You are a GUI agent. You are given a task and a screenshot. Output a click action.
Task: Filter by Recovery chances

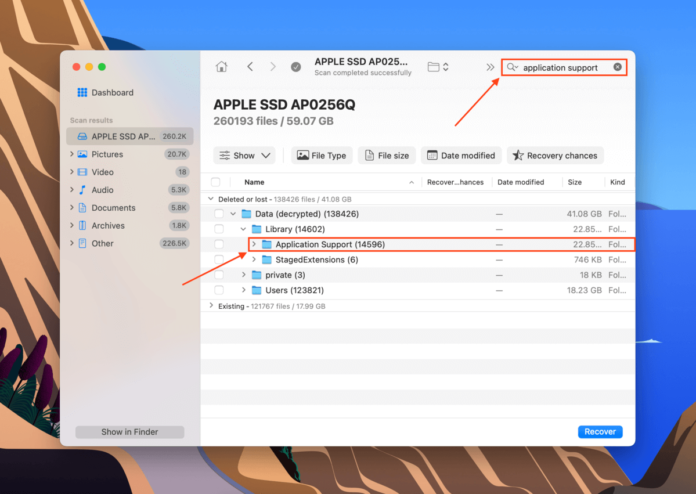tap(555, 156)
